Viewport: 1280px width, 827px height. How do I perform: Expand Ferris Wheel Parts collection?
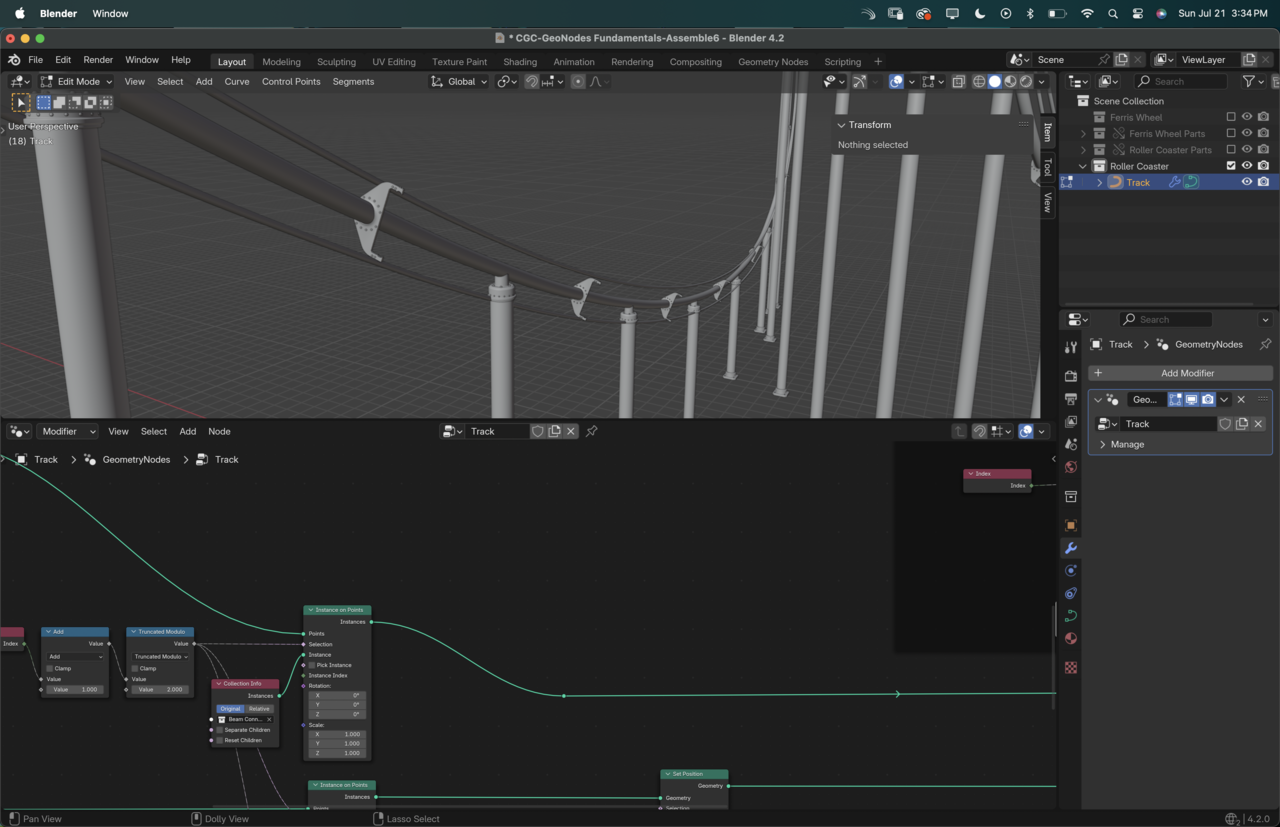[x=1083, y=133]
